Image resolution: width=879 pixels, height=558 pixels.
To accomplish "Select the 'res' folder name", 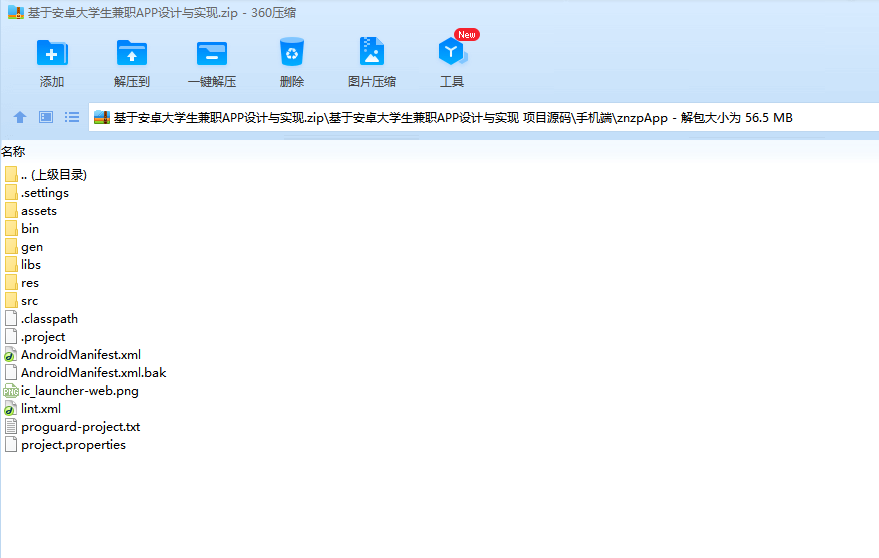I will tap(30, 283).
